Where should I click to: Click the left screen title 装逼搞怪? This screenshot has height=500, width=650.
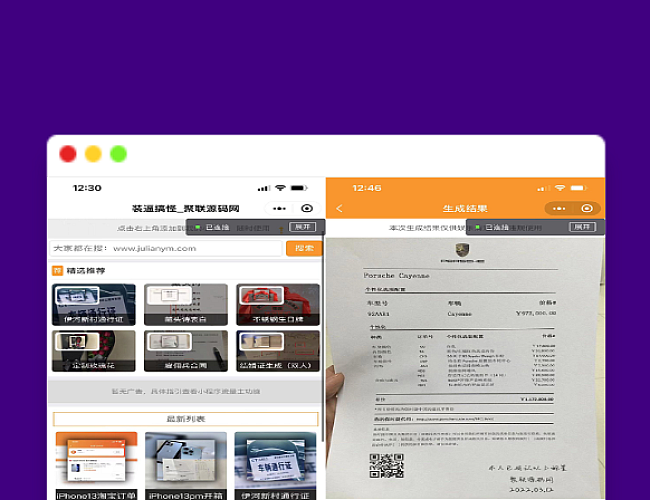click(186, 209)
